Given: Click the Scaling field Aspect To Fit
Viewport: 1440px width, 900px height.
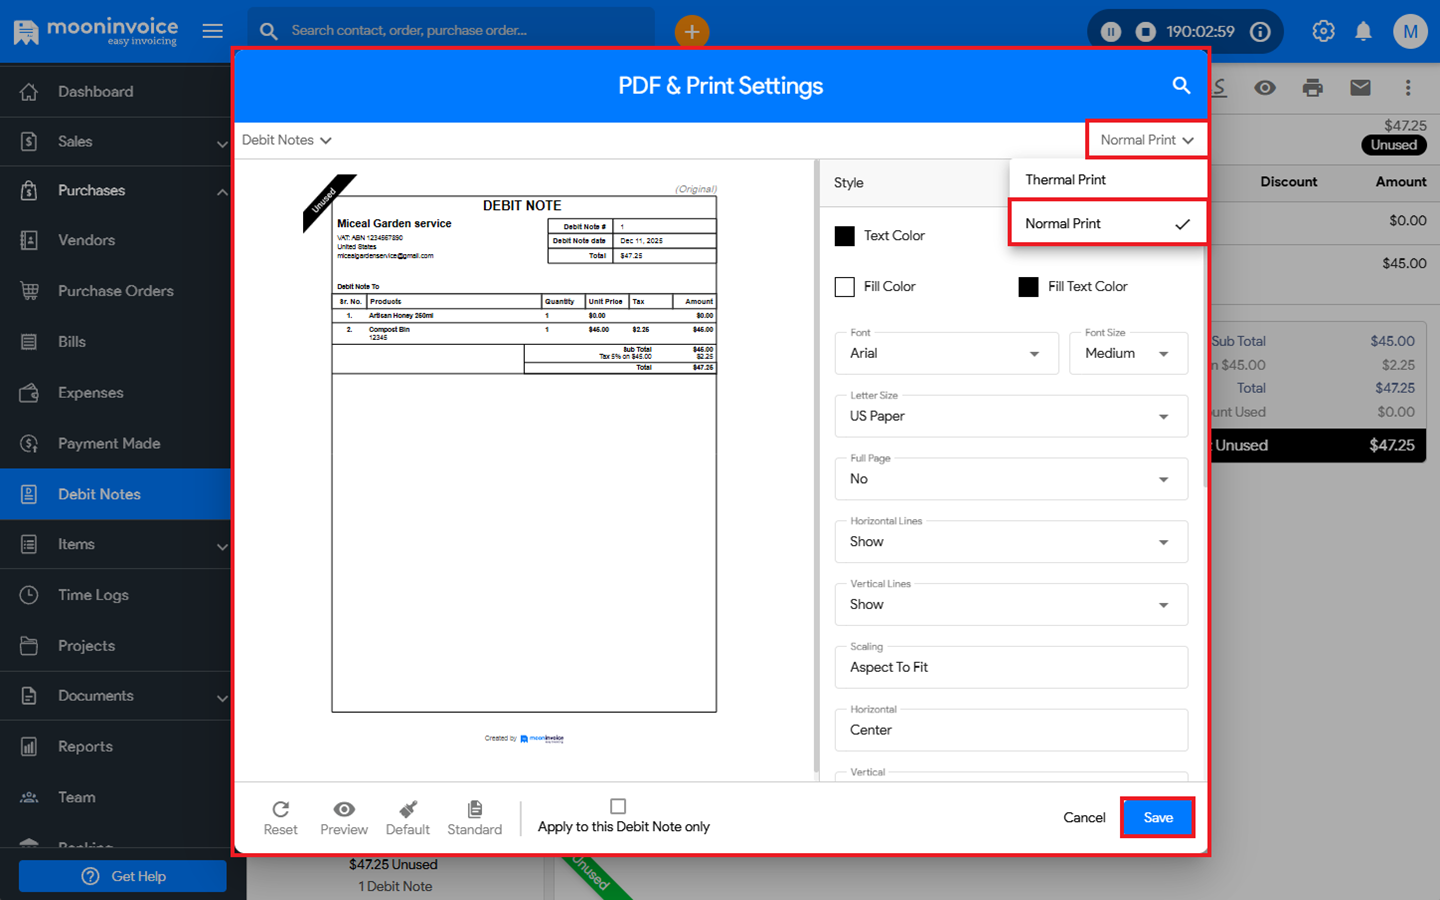Looking at the screenshot, I should point(1010,668).
